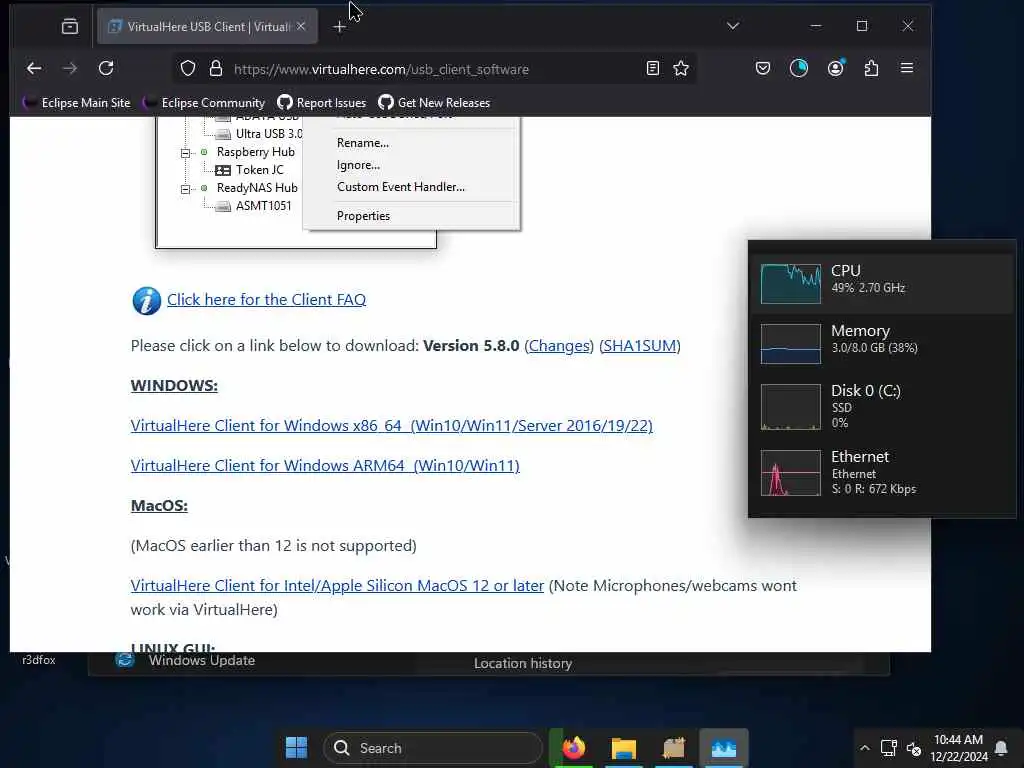1024x768 pixels.
Task: Open Firefox View tab list icon
Action: [x=70, y=26]
